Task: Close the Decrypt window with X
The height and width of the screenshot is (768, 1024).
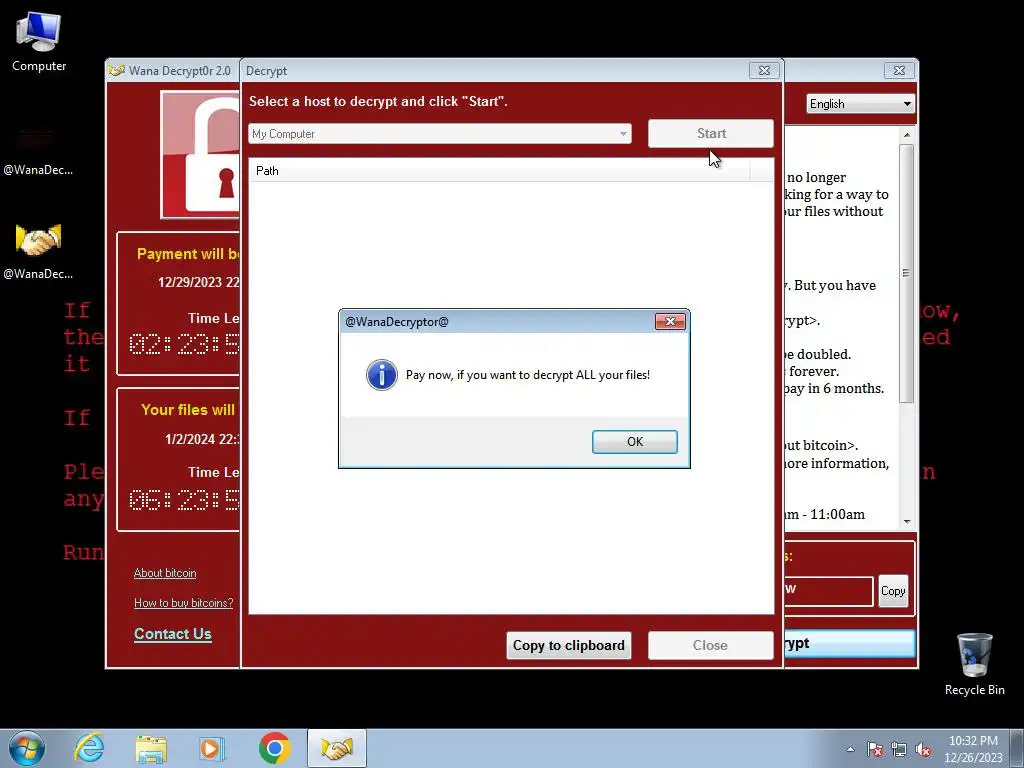Action: click(764, 71)
